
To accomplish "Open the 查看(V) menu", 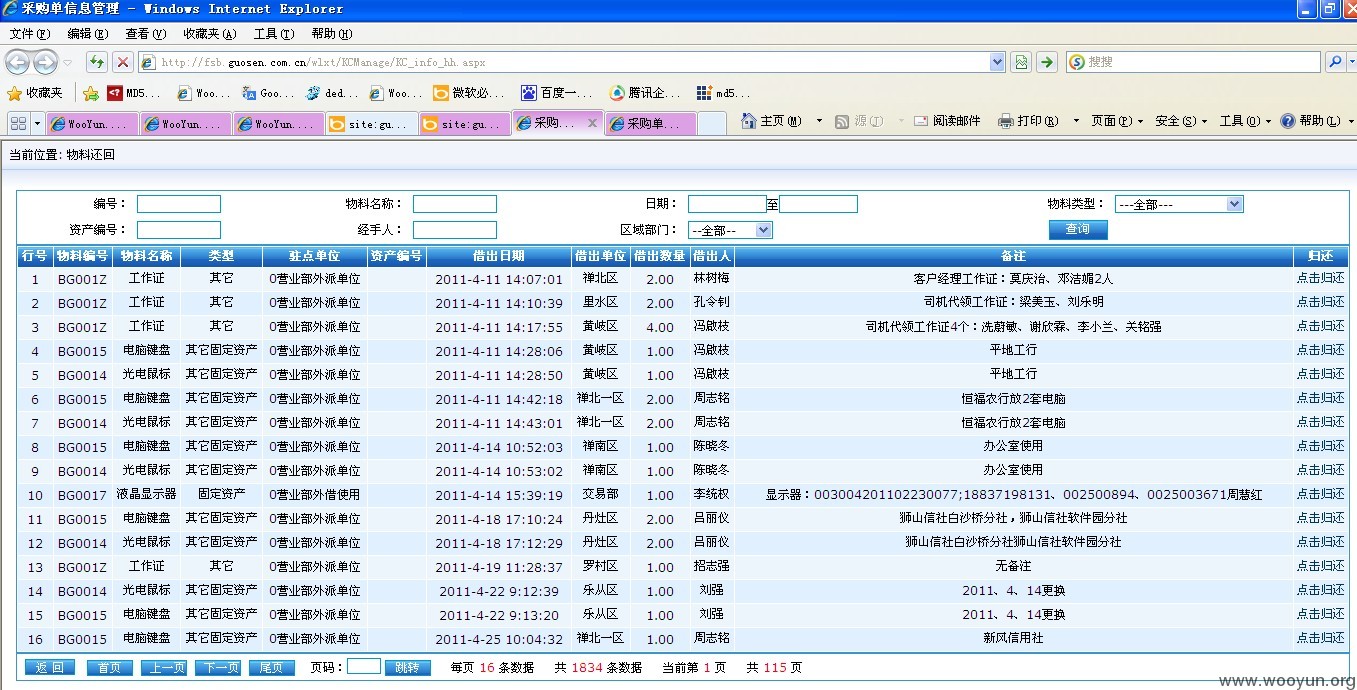I will (x=145, y=34).
